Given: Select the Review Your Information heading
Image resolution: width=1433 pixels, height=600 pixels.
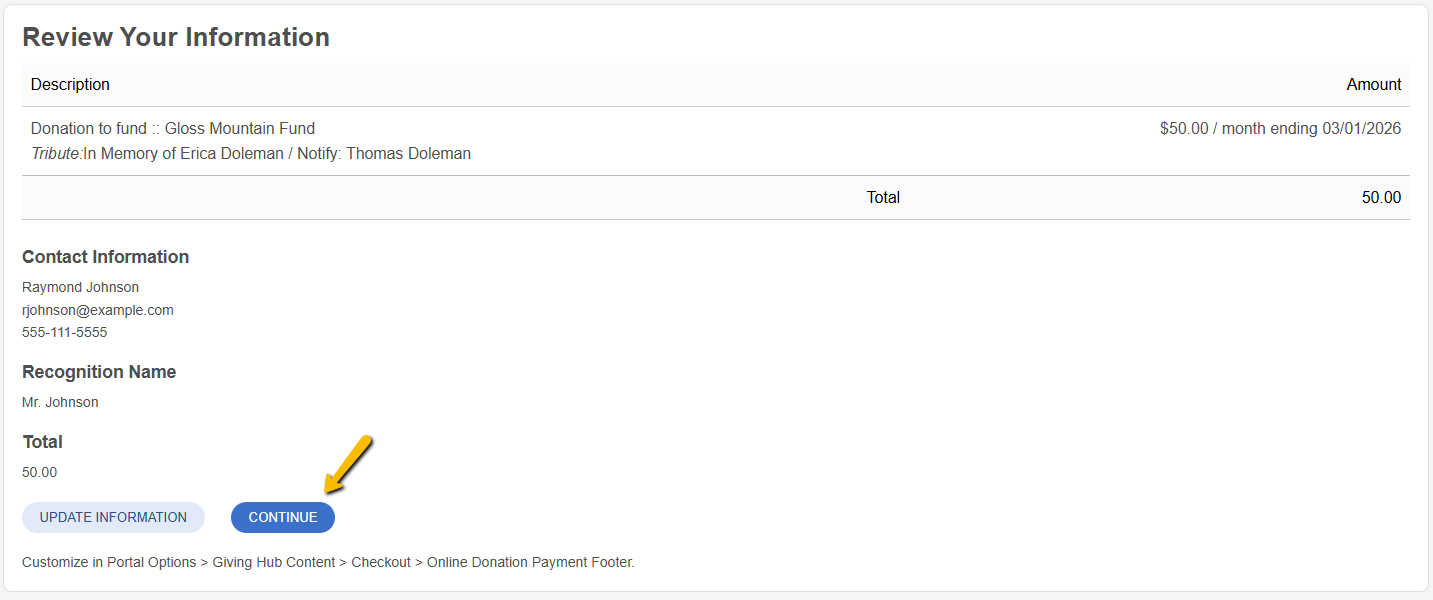Looking at the screenshot, I should coord(176,37).
